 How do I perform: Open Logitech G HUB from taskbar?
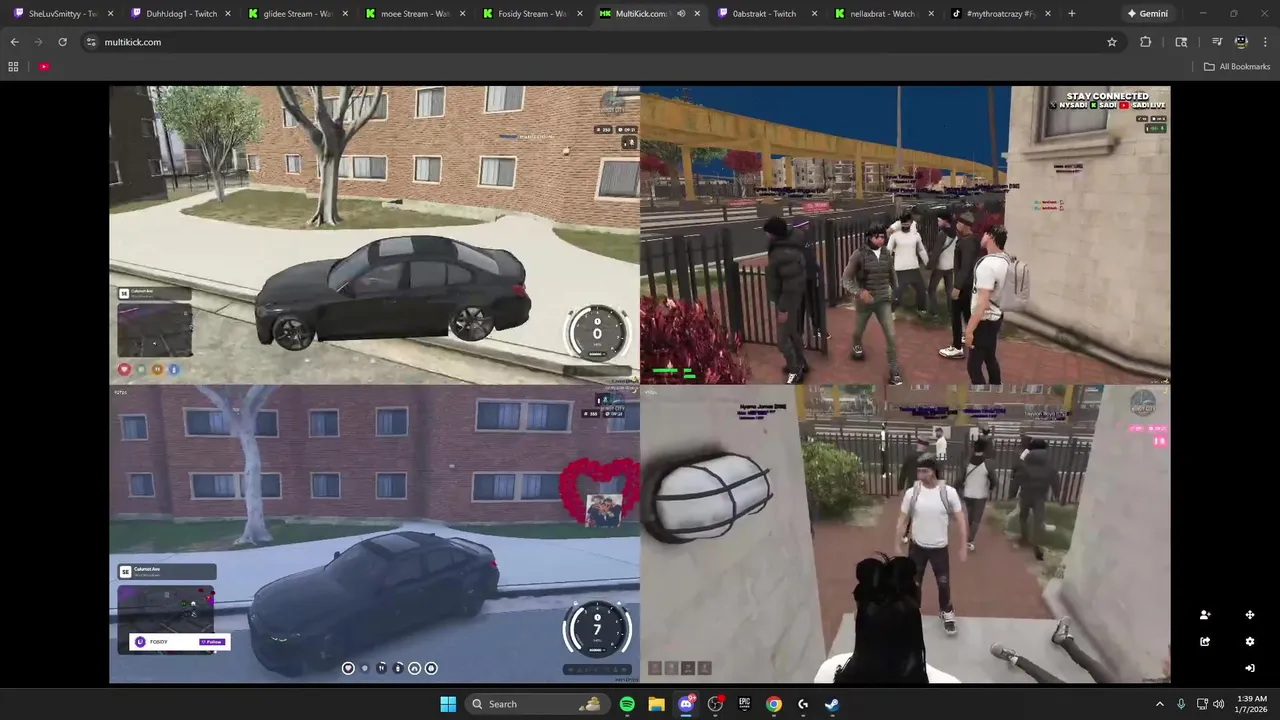click(x=803, y=704)
